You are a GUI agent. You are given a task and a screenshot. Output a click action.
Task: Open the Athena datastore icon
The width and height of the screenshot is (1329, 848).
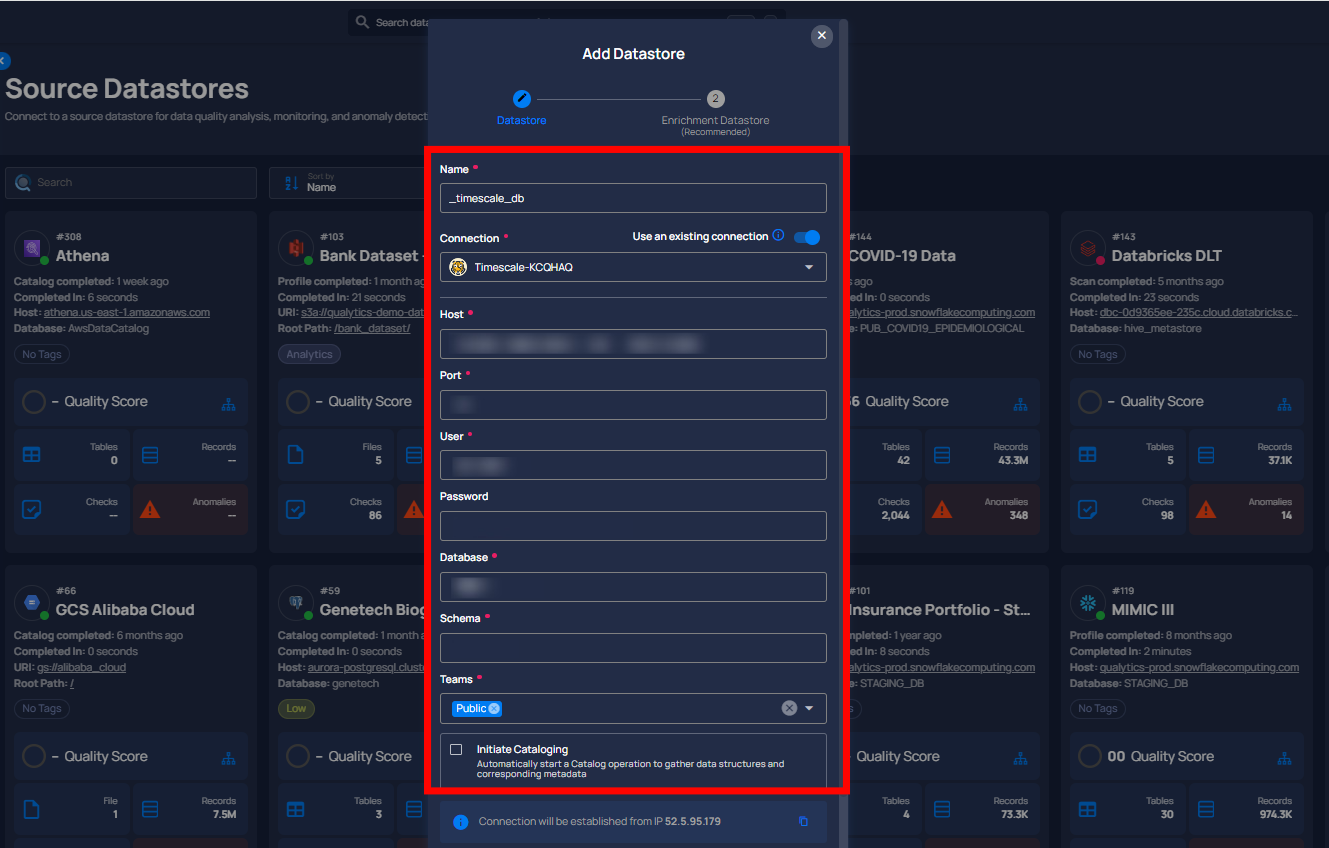coord(32,248)
